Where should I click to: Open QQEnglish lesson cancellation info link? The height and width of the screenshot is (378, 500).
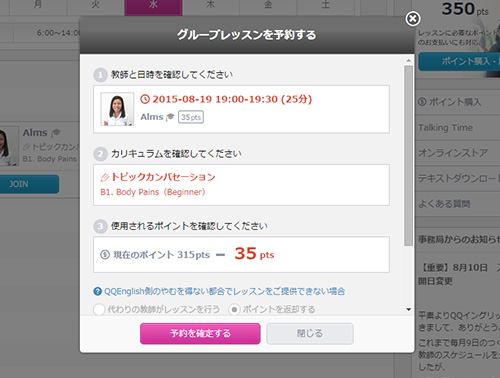pos(224,291)
